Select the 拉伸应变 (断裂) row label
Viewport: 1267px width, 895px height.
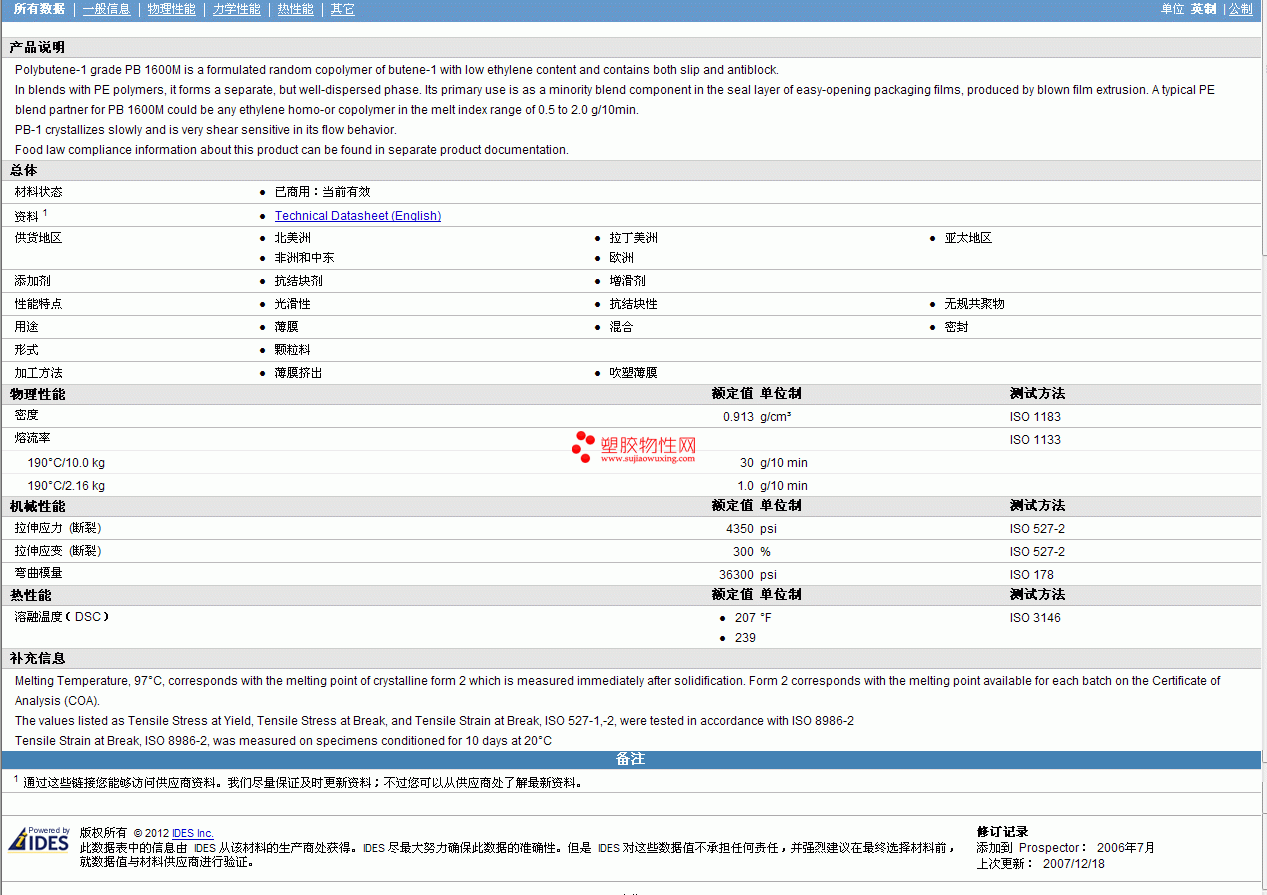(58, 551)
